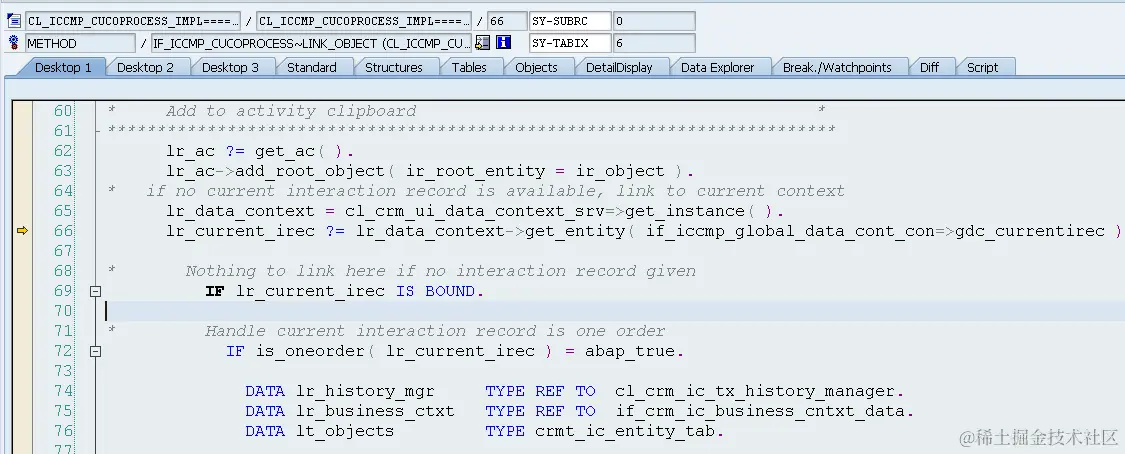
Task: Open the Desktop 3 tab
Action: click(x=230, y=67)
